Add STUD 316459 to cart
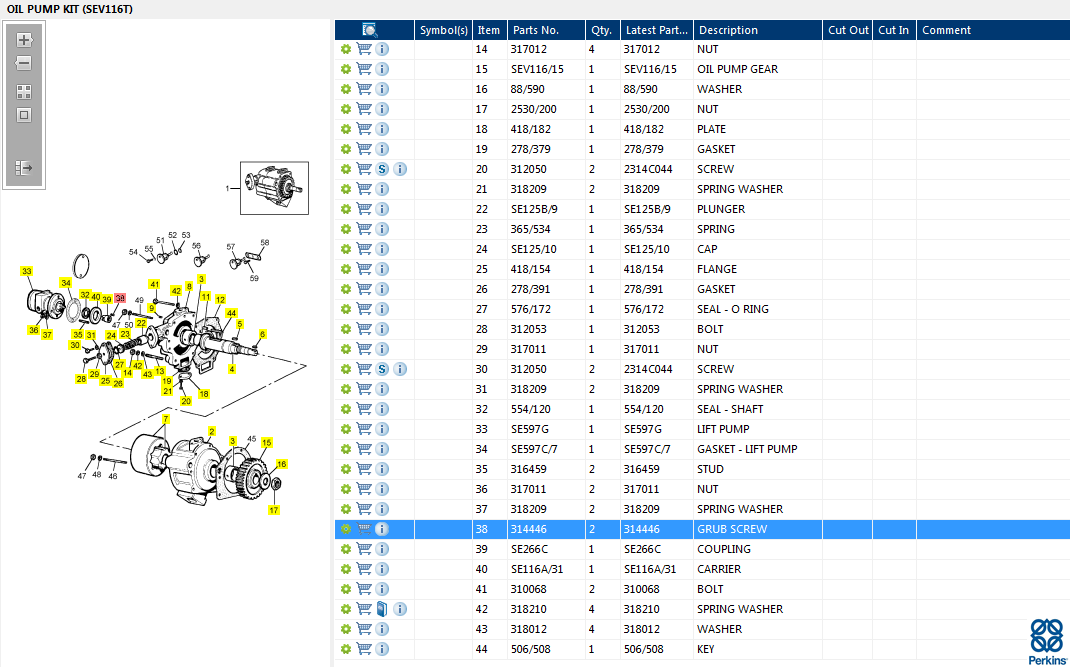The image size is (1070, 667). (x=364, y=469)
